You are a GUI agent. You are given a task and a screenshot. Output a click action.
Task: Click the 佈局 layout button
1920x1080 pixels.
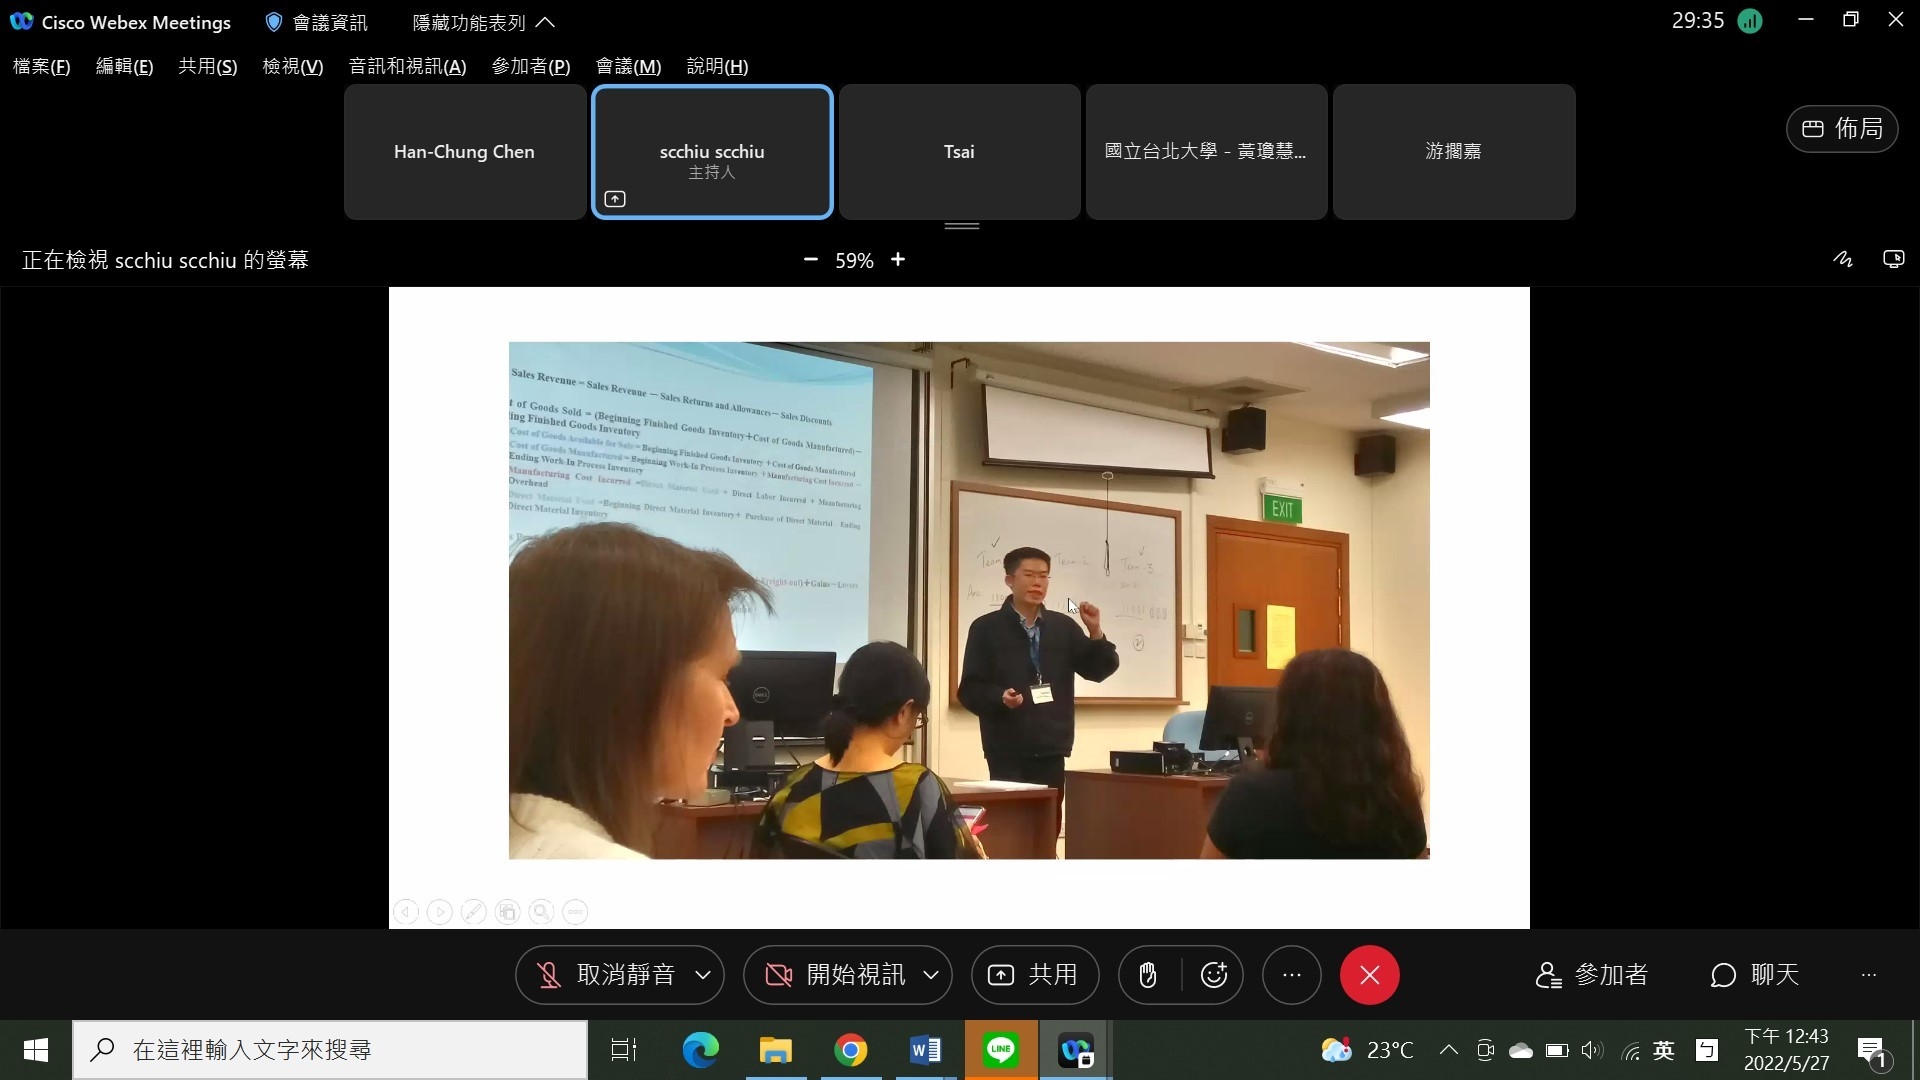(1842, 129)
